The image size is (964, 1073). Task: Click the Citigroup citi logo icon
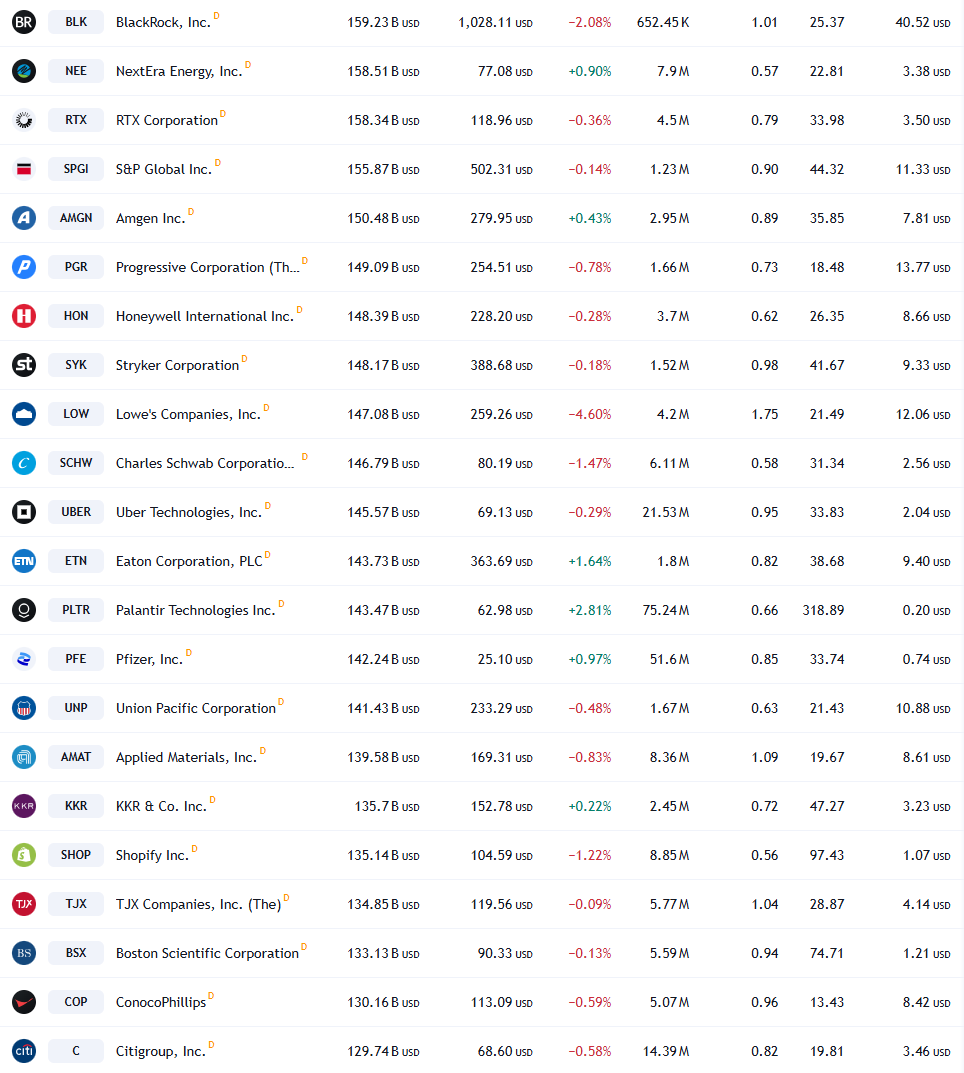[x=24, y=1051]
